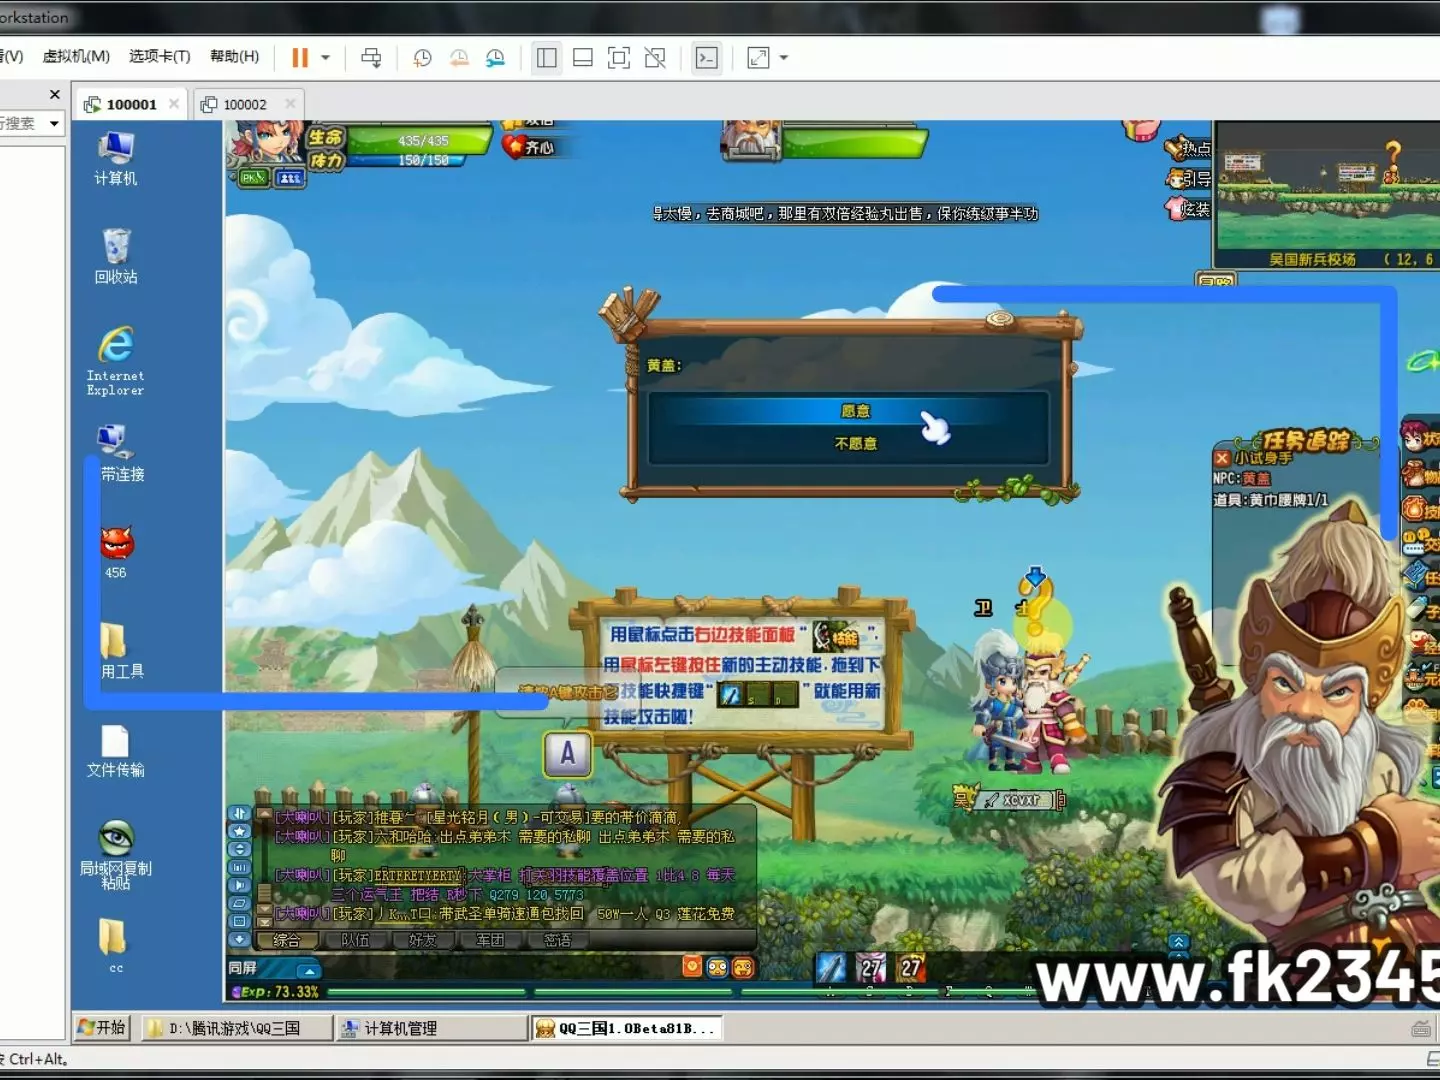
Task: Select the 密语 chat tab
Action: click(558, 940)
